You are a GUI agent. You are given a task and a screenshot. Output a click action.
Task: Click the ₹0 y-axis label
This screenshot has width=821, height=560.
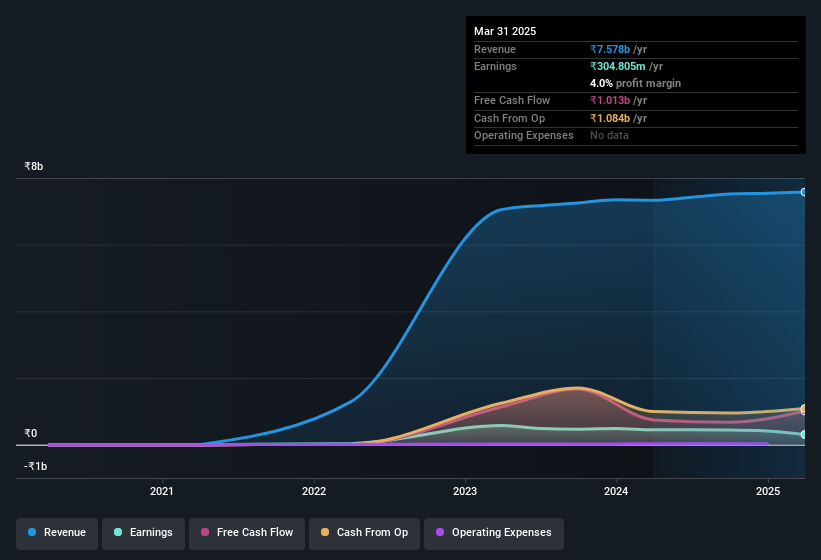30,433
